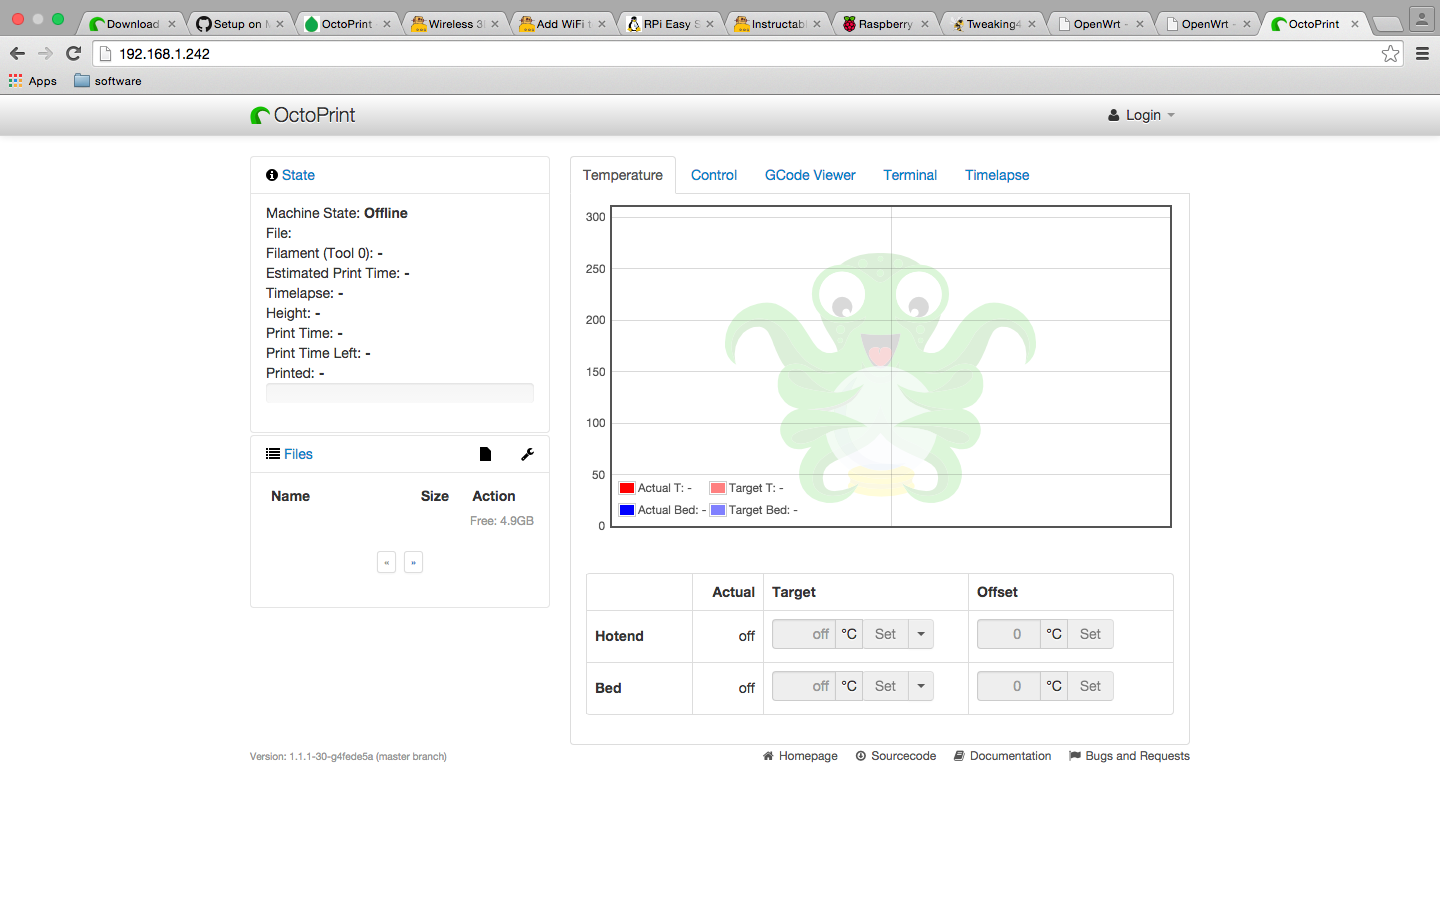Switch to the Raspberry browser tab
This screenshot has height=900, width=1440.
click(x=885, y=24)
